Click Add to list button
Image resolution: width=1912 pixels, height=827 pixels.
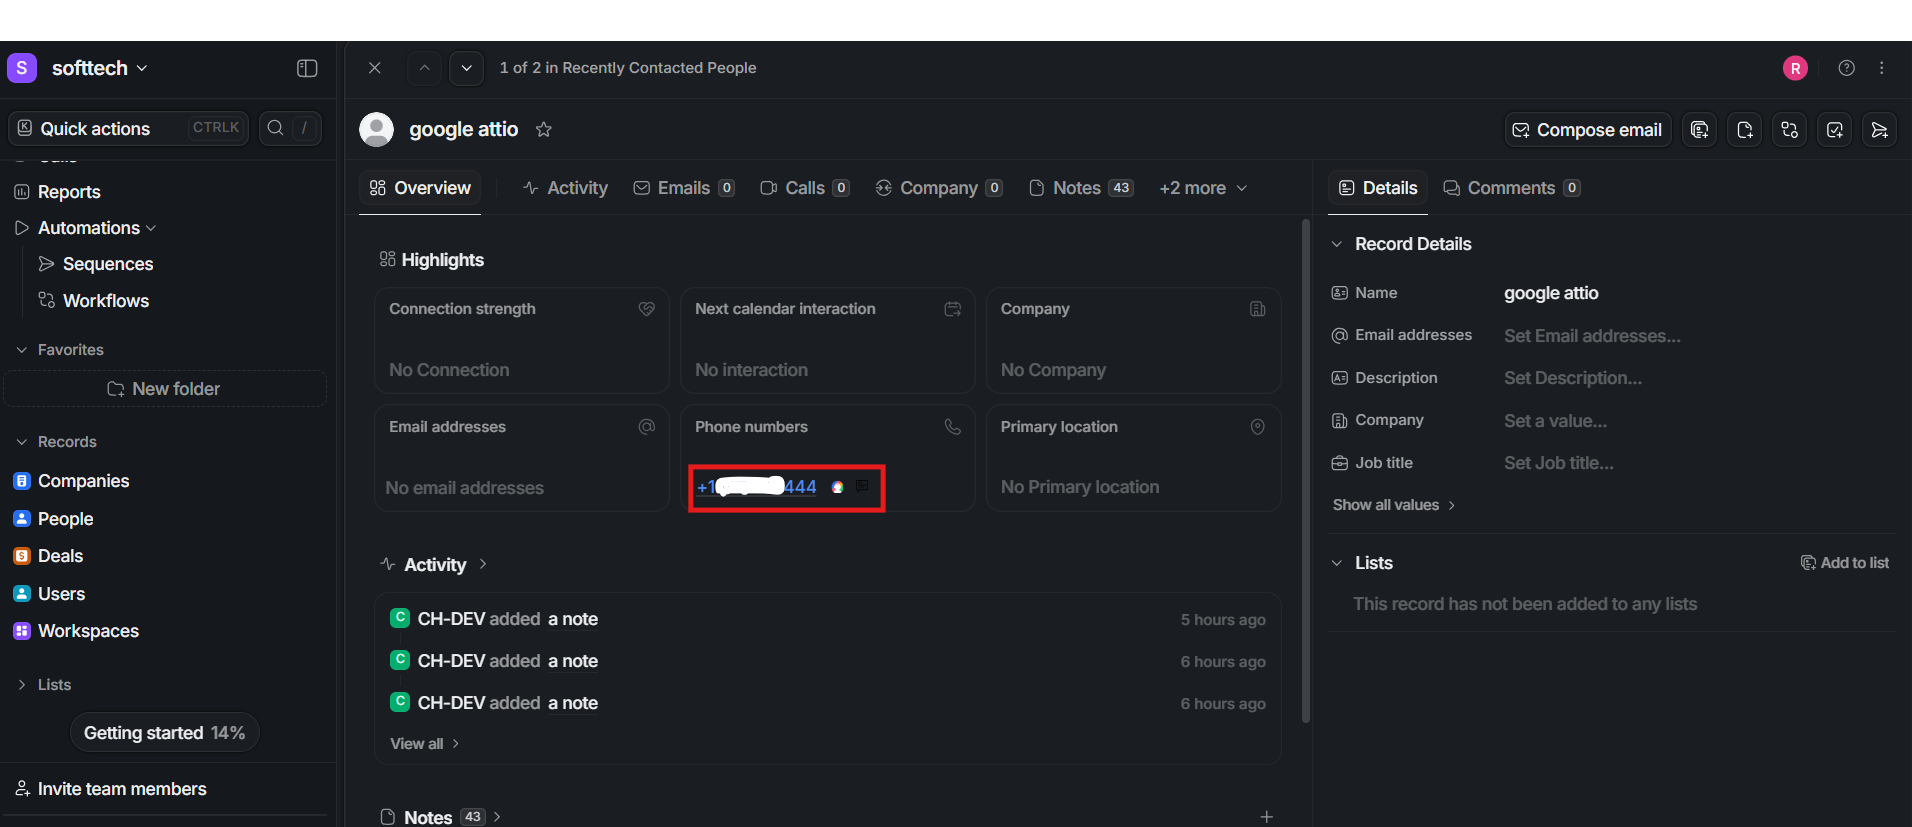point(1845,563)
